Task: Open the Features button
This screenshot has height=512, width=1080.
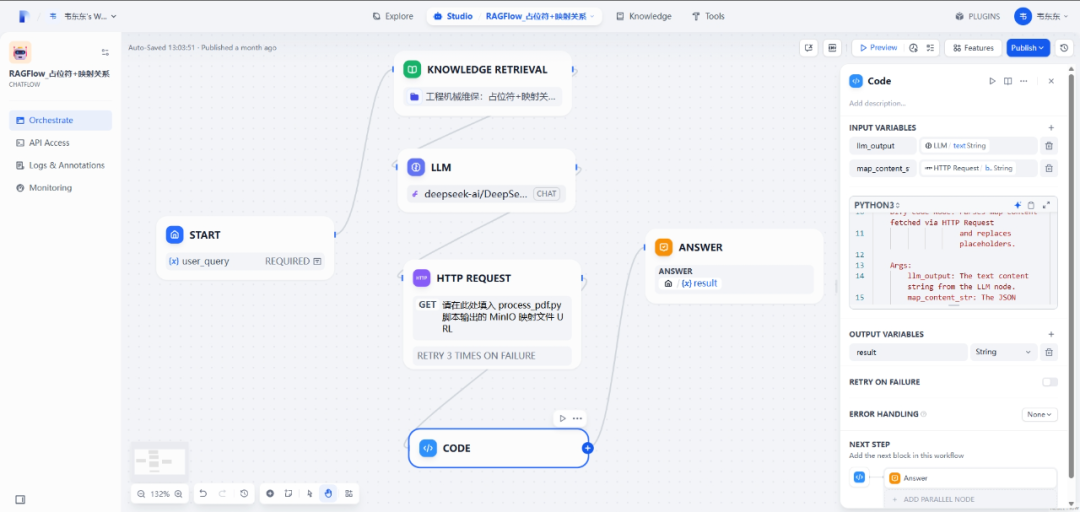Action: click(x=973, y=48)
